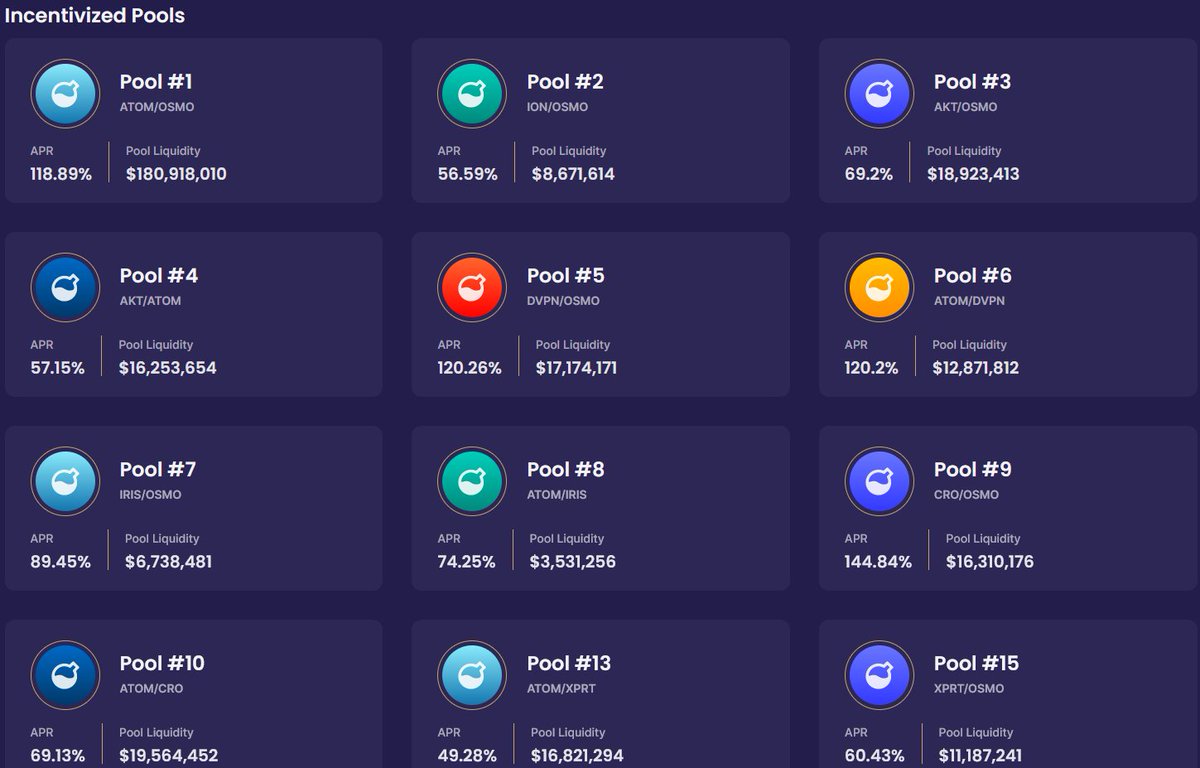The image size is (1200, 768).
Task: Click the 120.2% APR value
Action: 871,368
